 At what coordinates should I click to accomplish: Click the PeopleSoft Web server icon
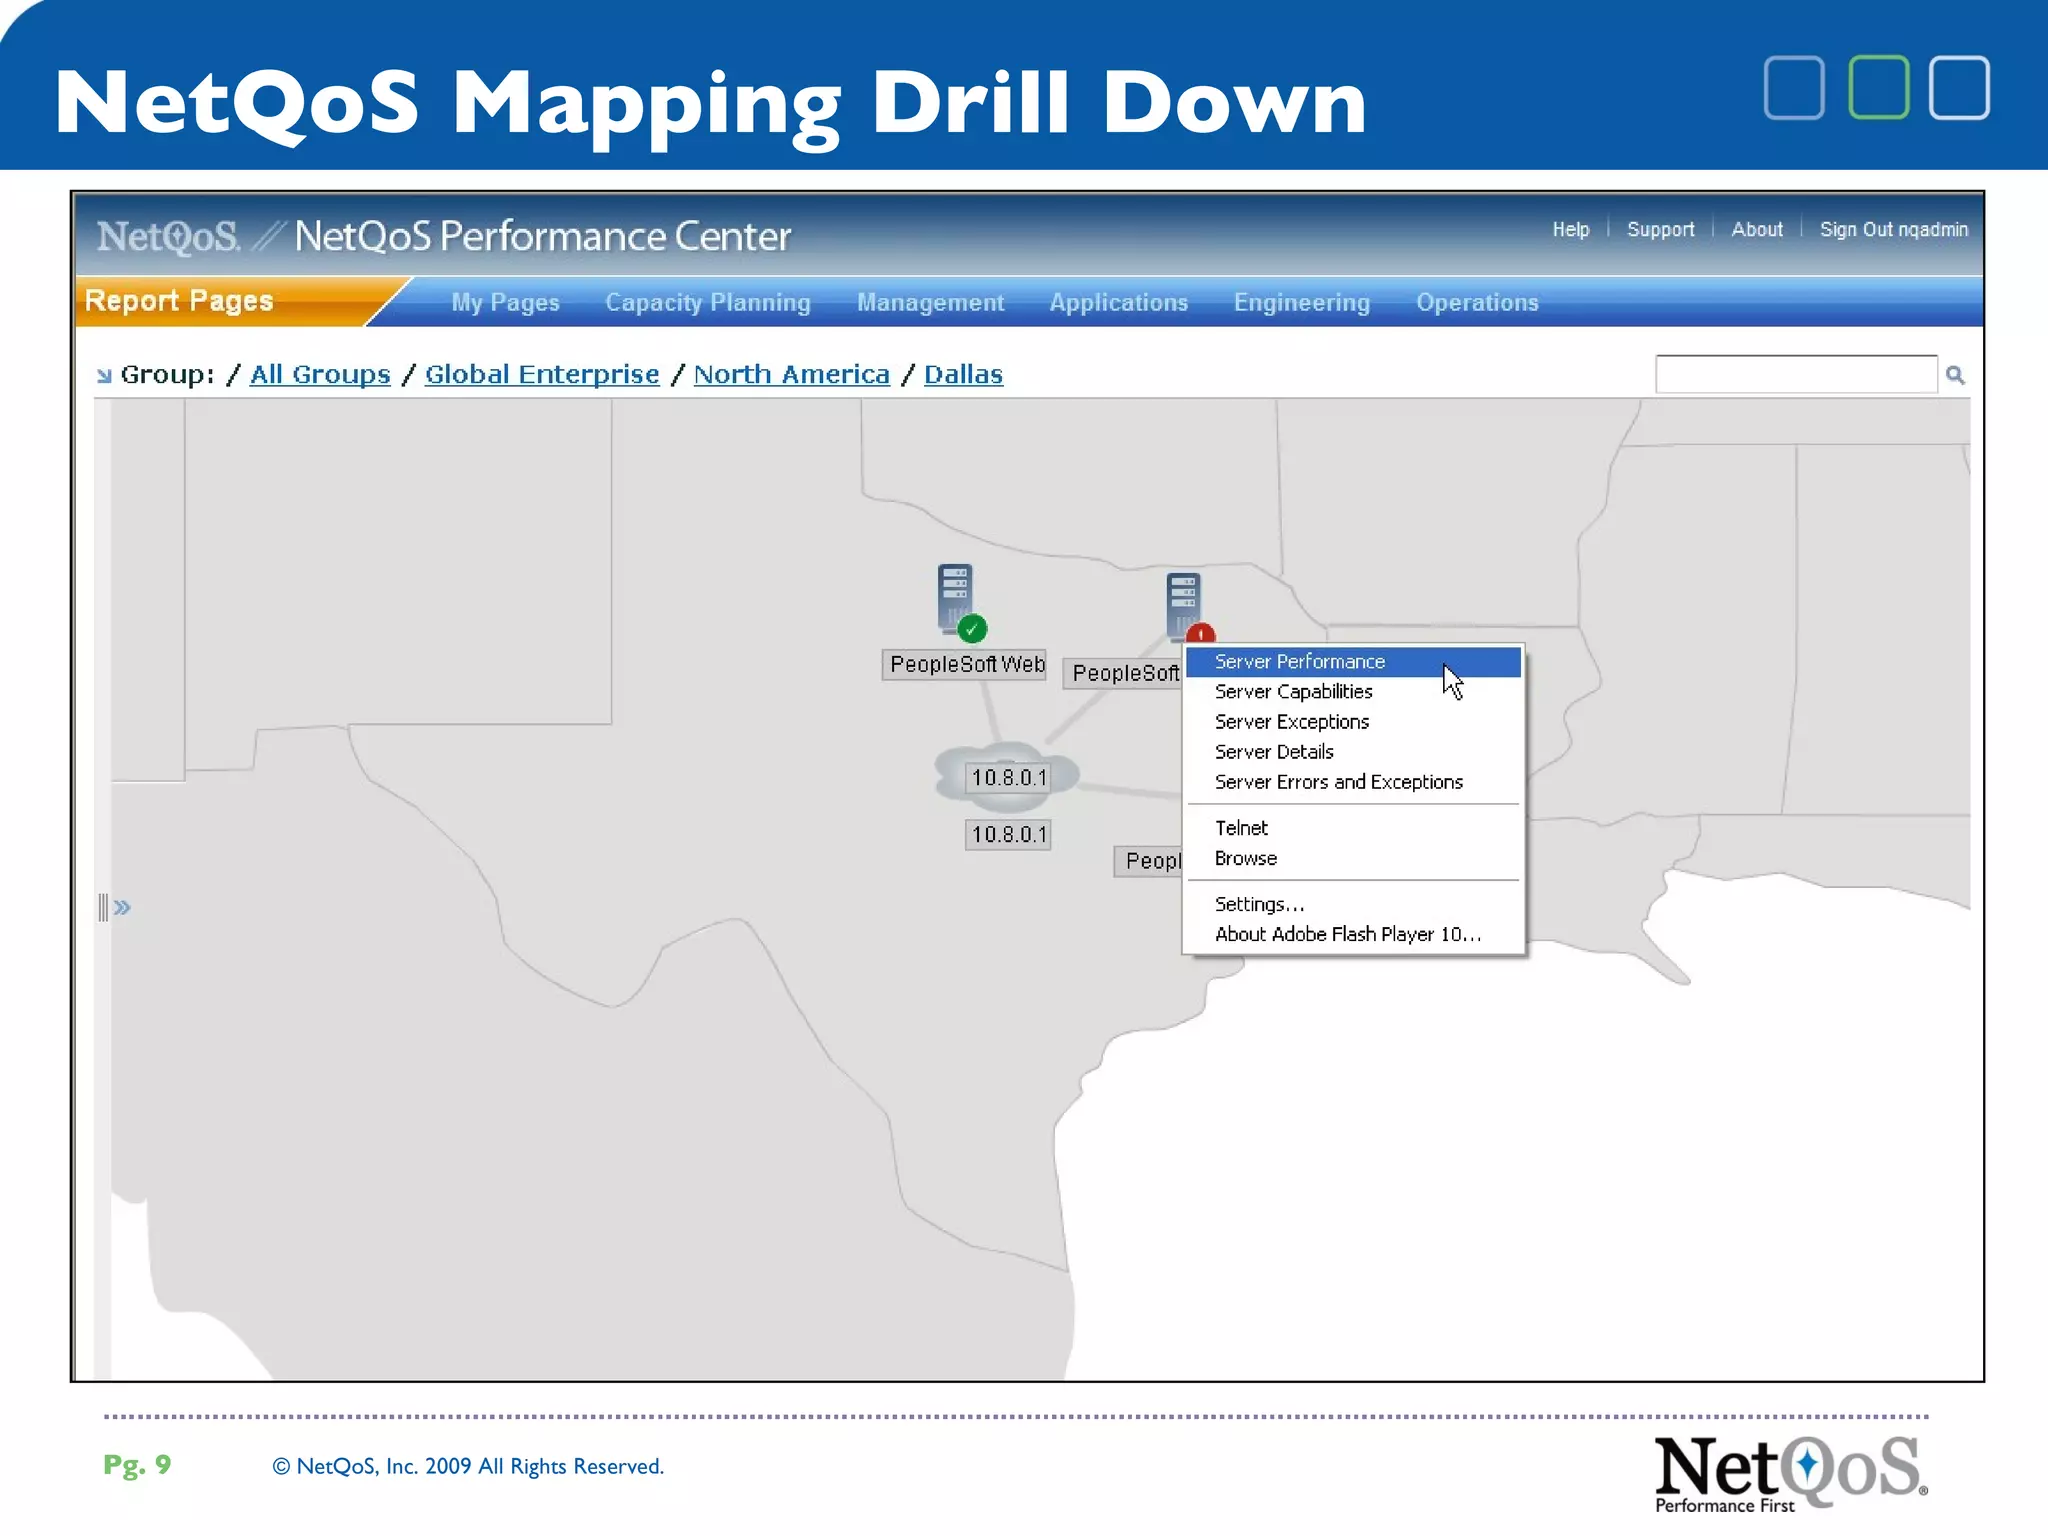coord(954,596)
